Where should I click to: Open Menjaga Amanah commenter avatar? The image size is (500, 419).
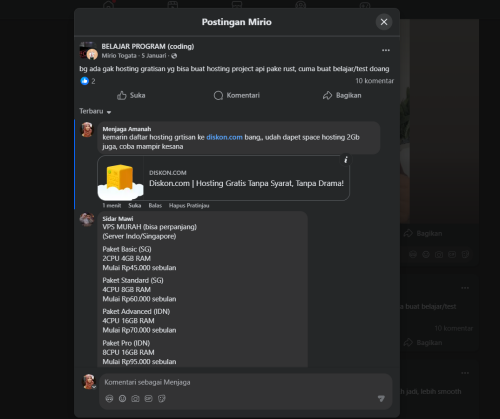87,129
